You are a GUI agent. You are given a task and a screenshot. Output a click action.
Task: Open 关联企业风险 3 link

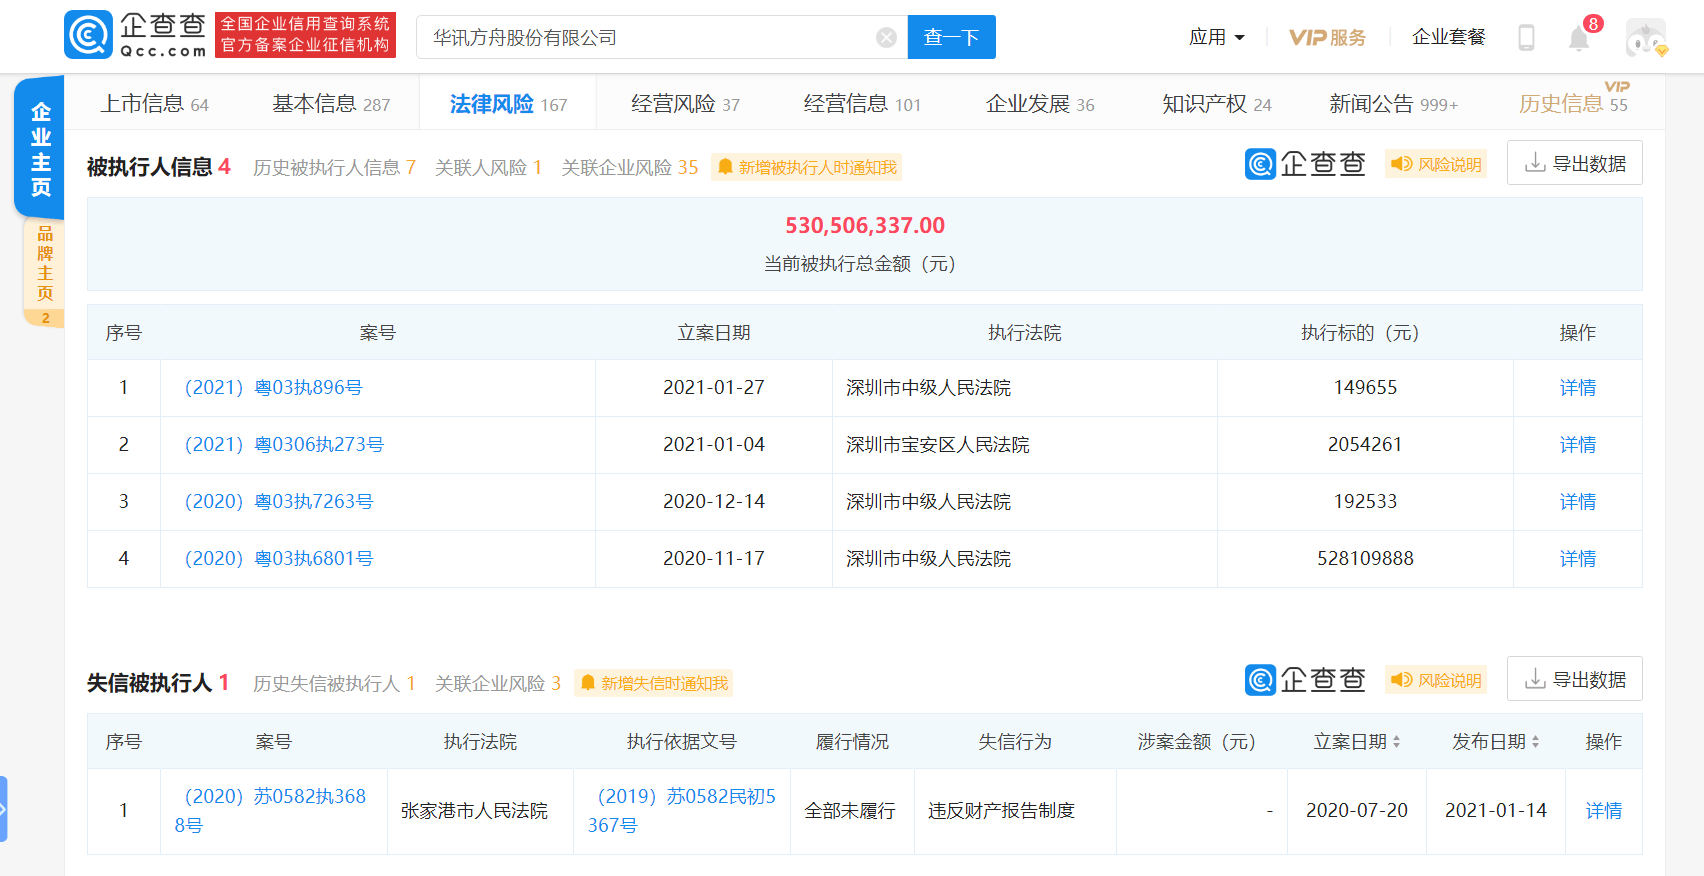point(498,683)
